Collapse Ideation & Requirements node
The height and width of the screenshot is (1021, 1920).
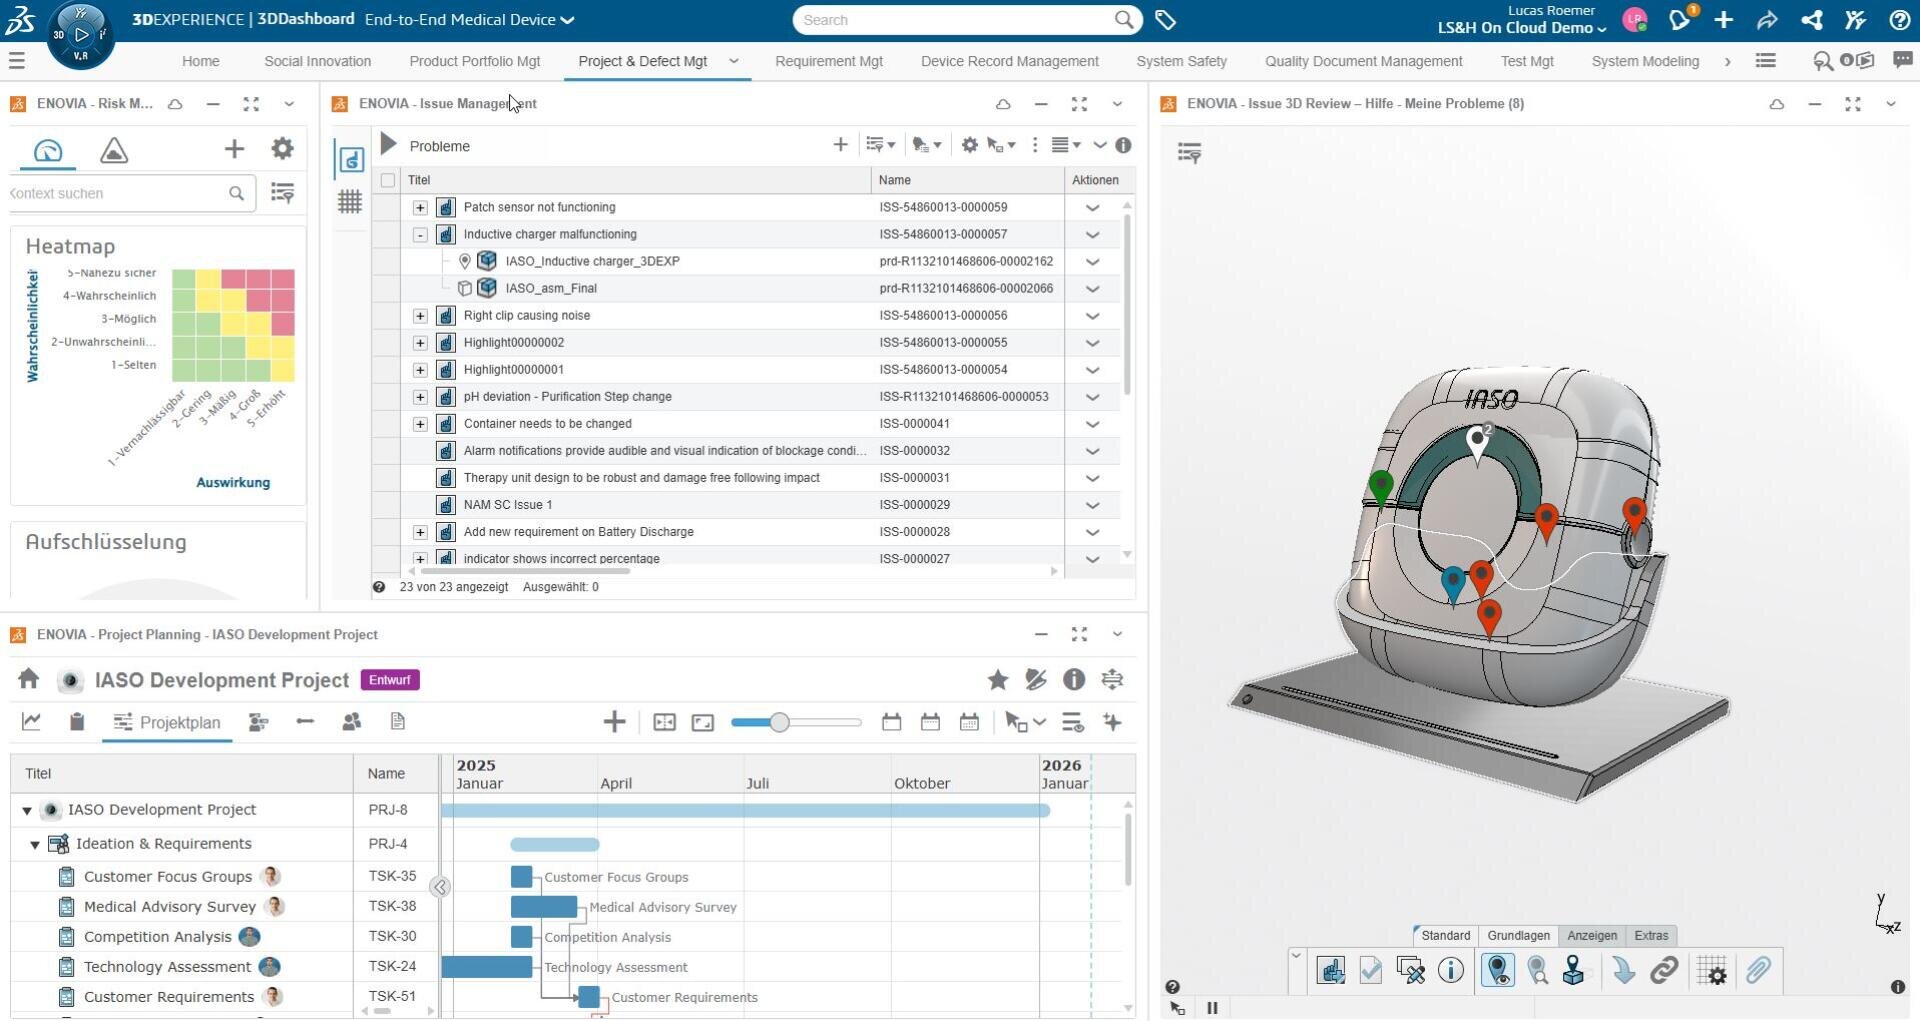(35, 844)
